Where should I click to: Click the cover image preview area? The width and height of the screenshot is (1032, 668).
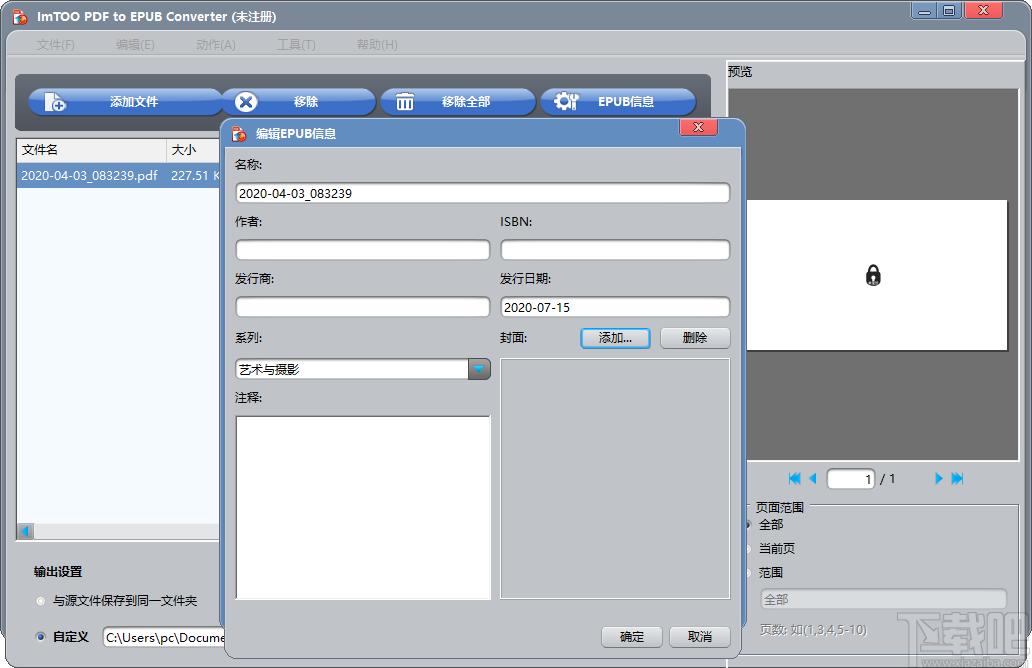click(615, 479)
